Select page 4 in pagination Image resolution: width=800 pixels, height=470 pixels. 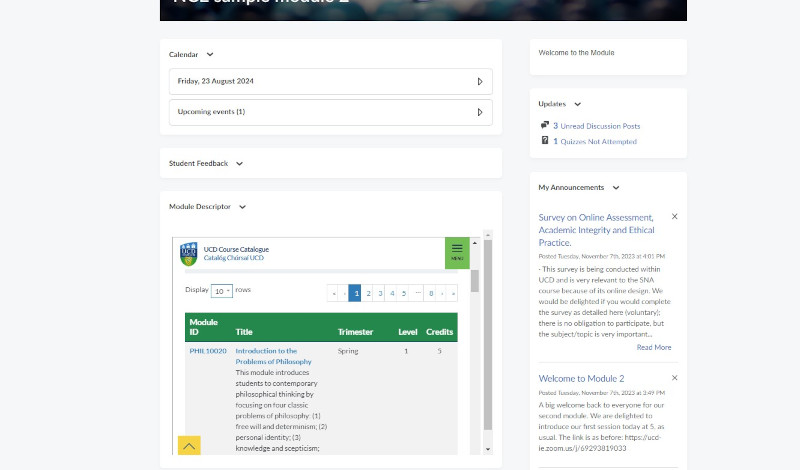(x=392, y=293)
